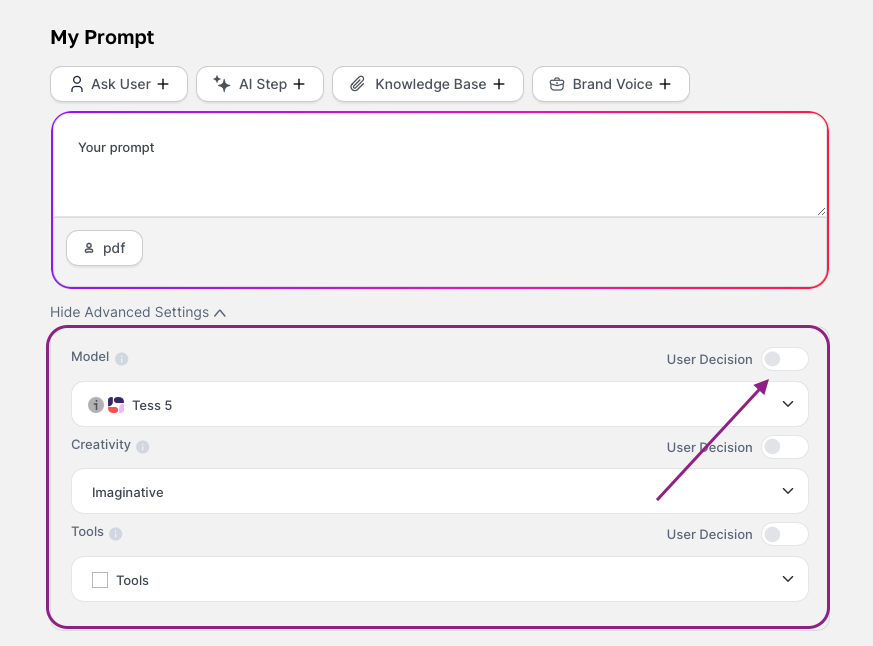Open the Tess 5 model dropdown
Screen dimensions: 873x646
440,404
